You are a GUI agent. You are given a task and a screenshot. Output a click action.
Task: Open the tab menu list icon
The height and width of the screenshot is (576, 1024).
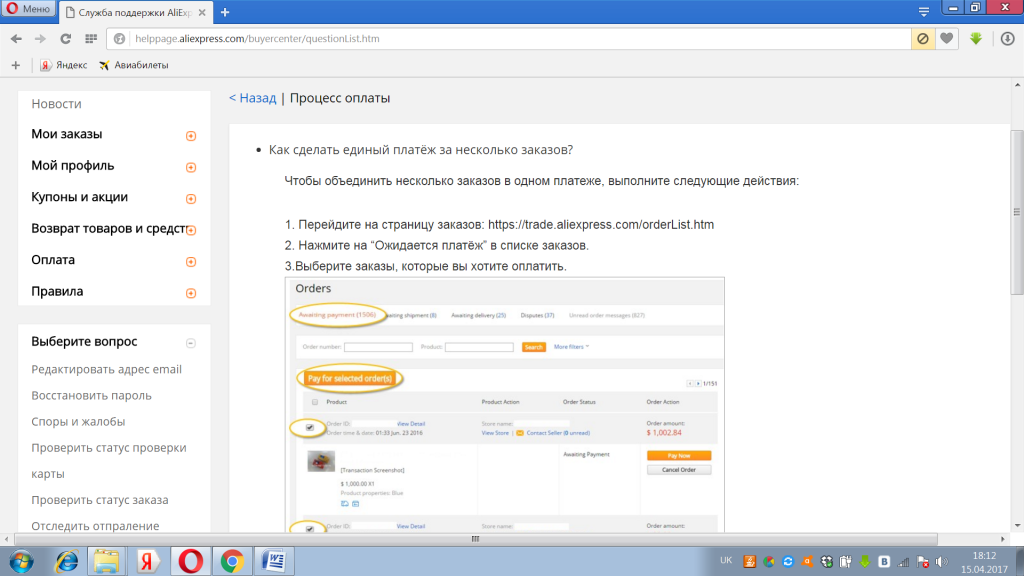[x=923, y=12]
